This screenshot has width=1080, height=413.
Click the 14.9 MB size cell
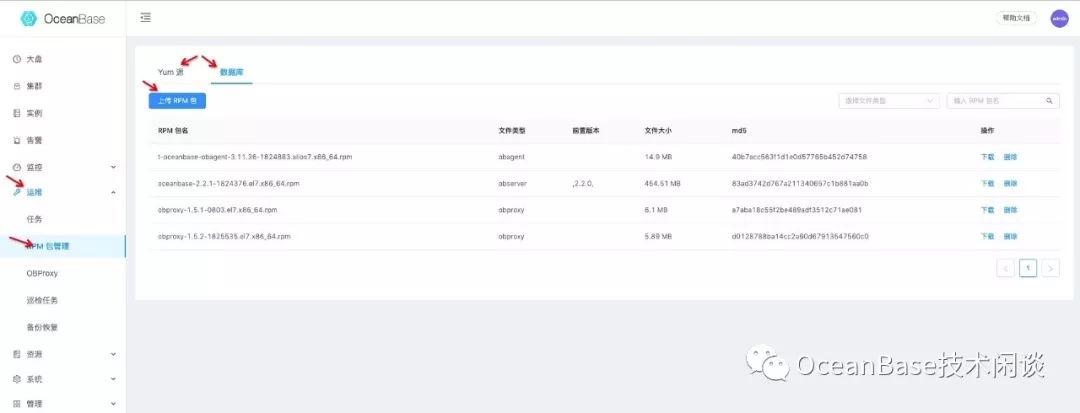[657, 157]
